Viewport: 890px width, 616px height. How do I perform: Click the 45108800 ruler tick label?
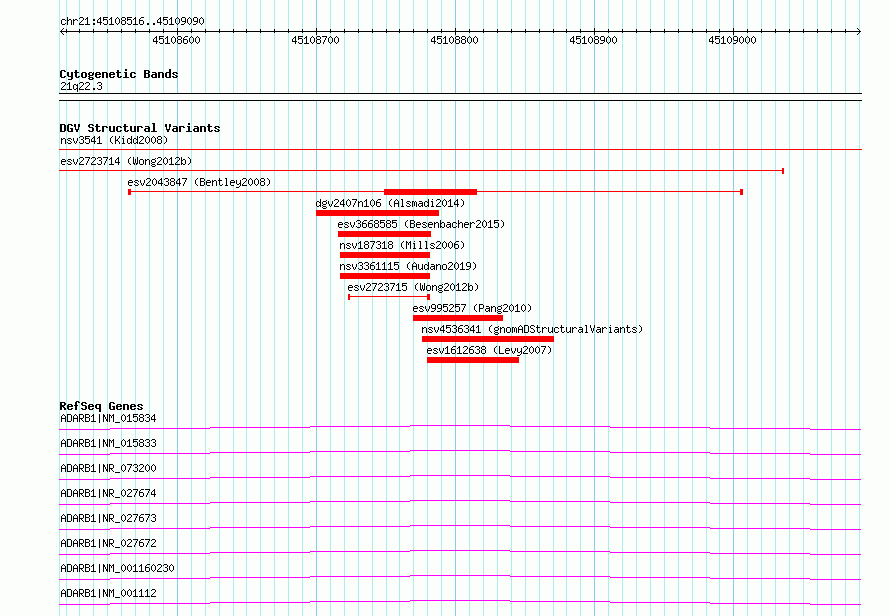coord(454,40)
